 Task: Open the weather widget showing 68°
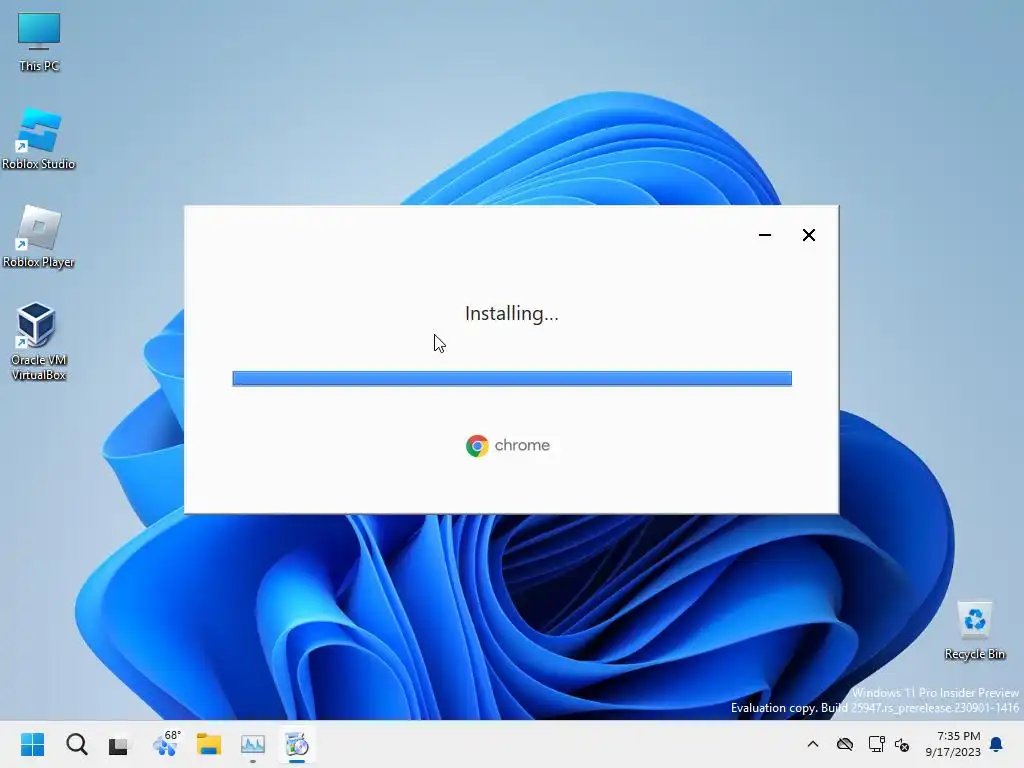coord(166,744)
